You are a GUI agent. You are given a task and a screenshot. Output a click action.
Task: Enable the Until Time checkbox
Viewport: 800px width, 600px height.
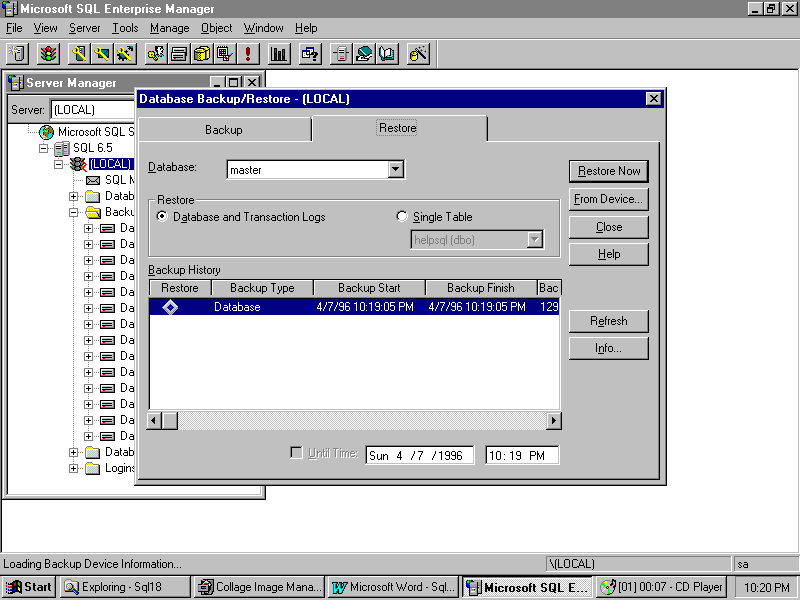pyautogui.click(x=296, y=453)
